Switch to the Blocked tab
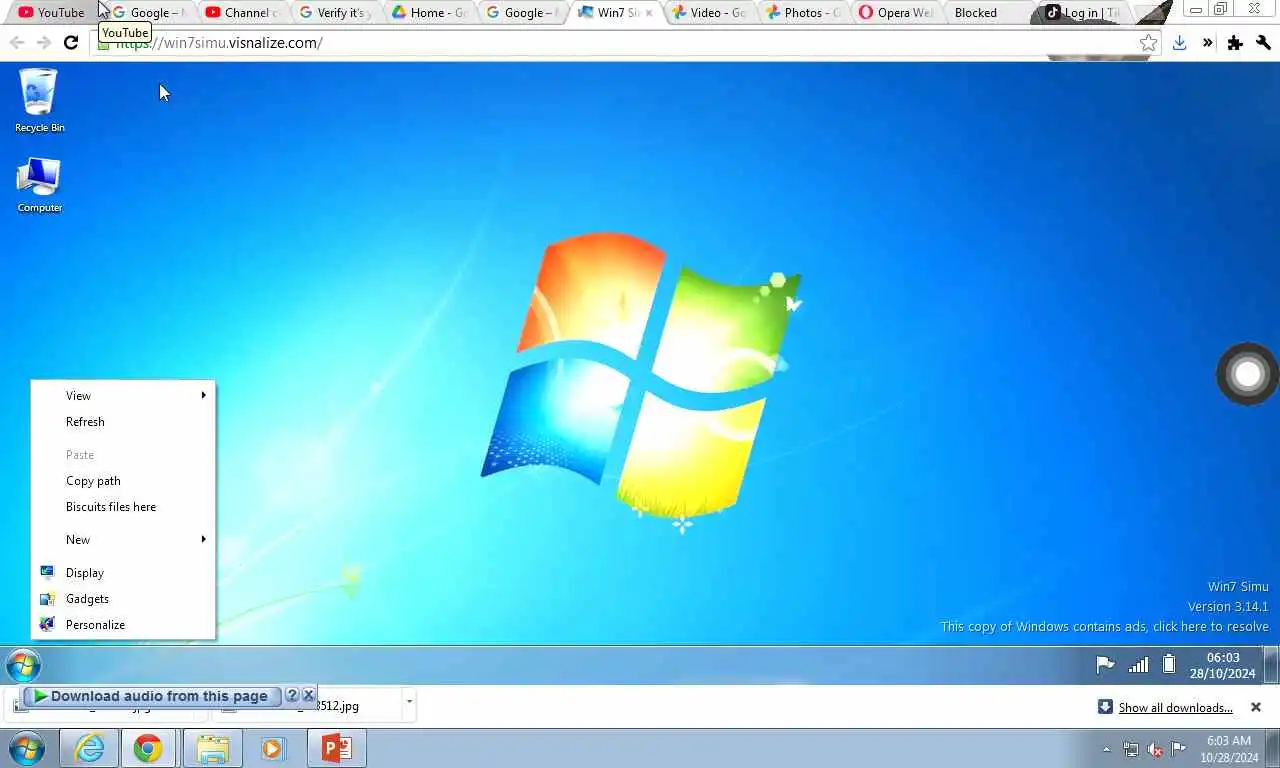The width and height of the screenshot is (1280, 768). click(985, 13)
